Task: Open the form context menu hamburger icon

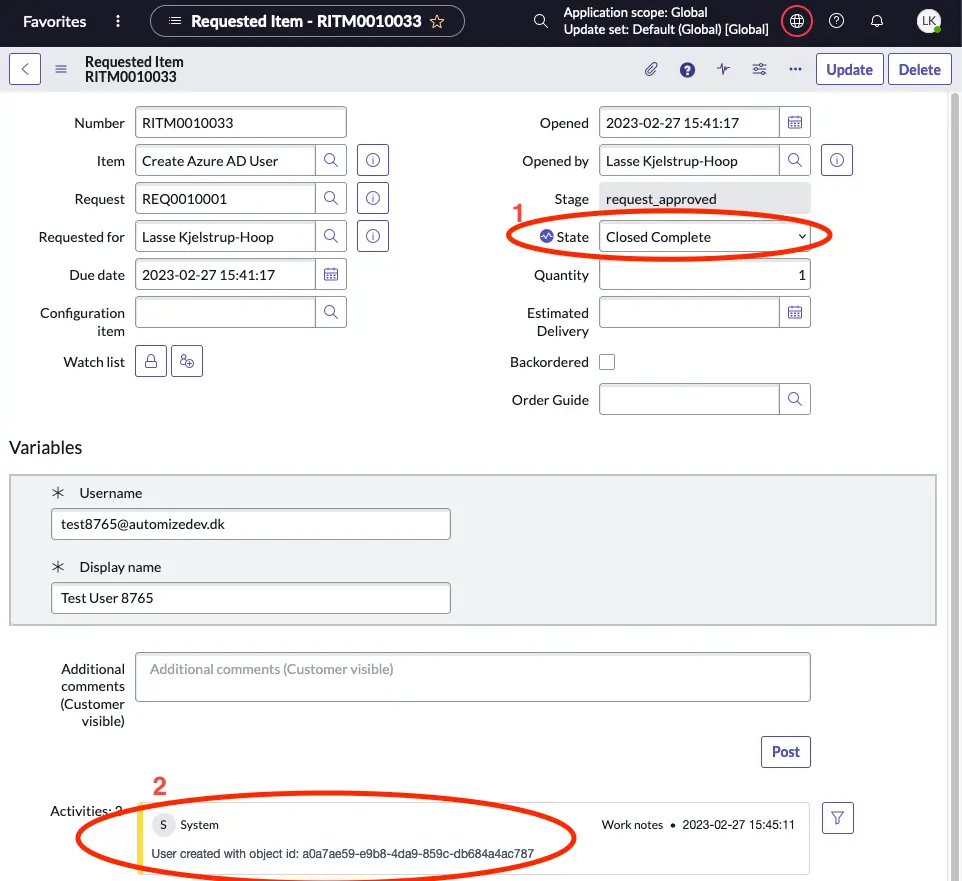Action: pos(60,69)
